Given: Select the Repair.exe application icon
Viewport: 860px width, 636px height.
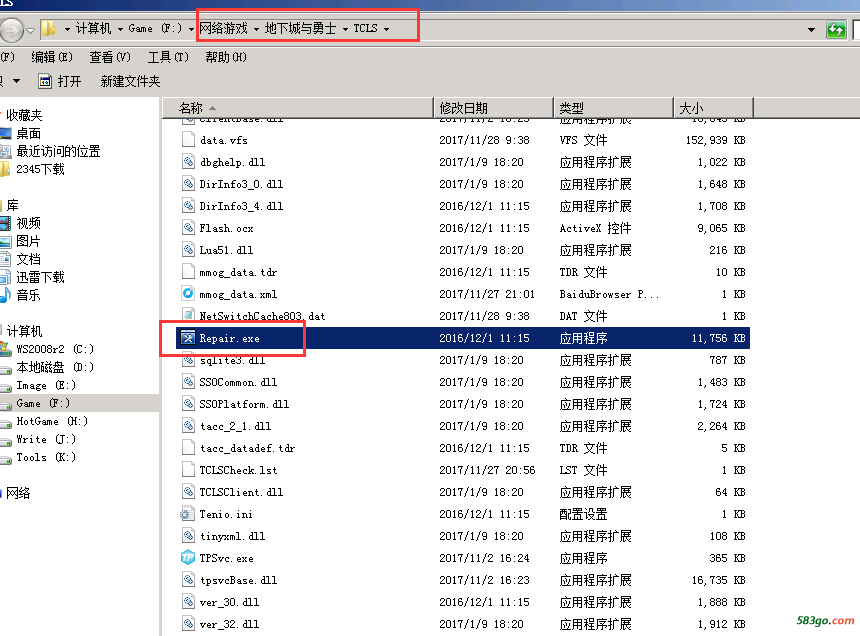Looking at the screenshot, I should click(x=188, y=338).
